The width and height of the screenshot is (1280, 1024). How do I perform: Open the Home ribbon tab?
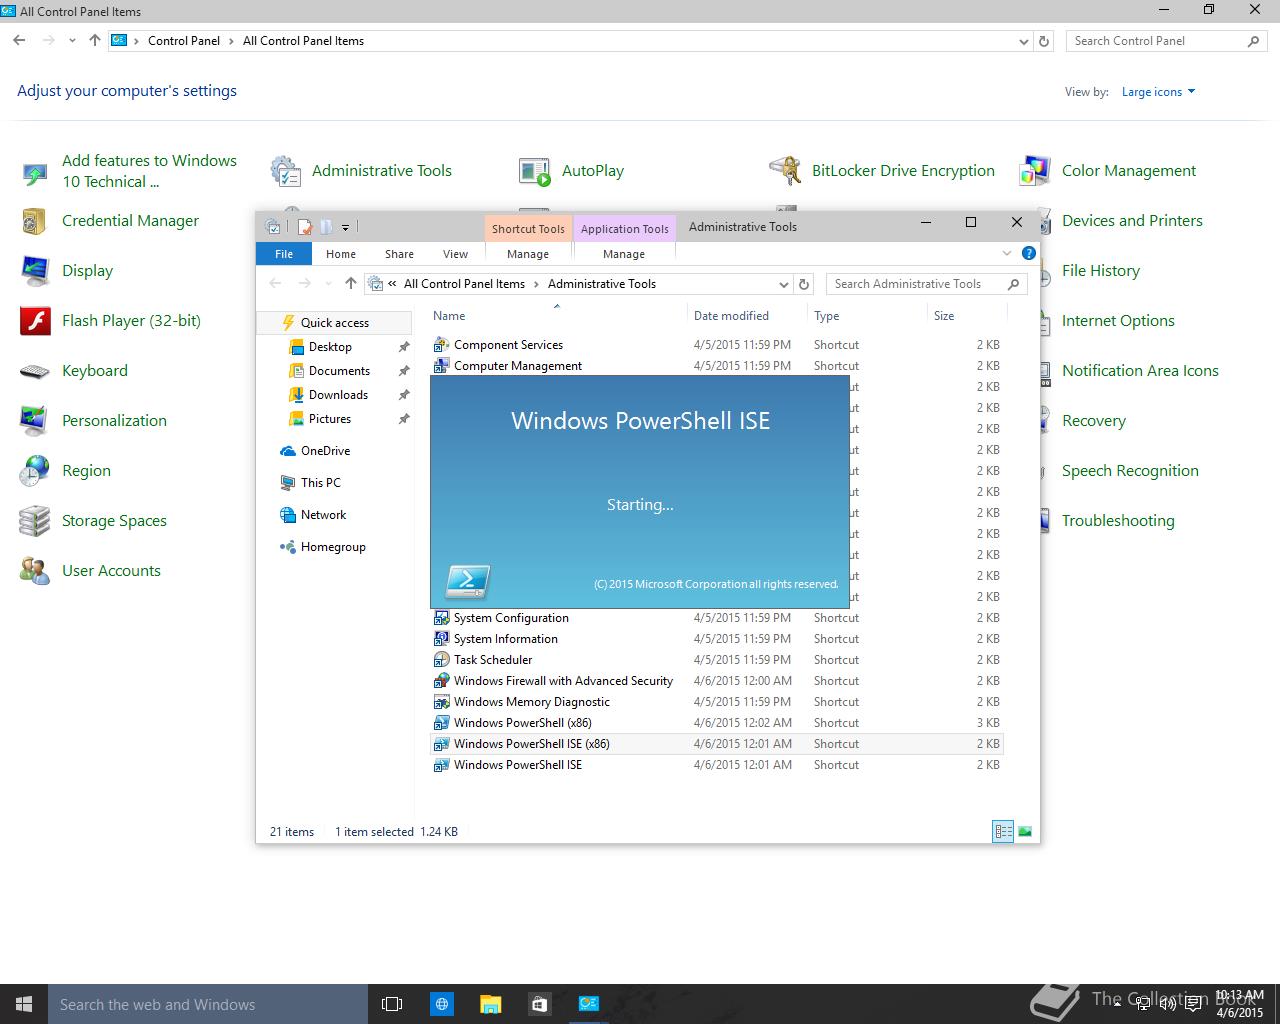pos(341,254)
